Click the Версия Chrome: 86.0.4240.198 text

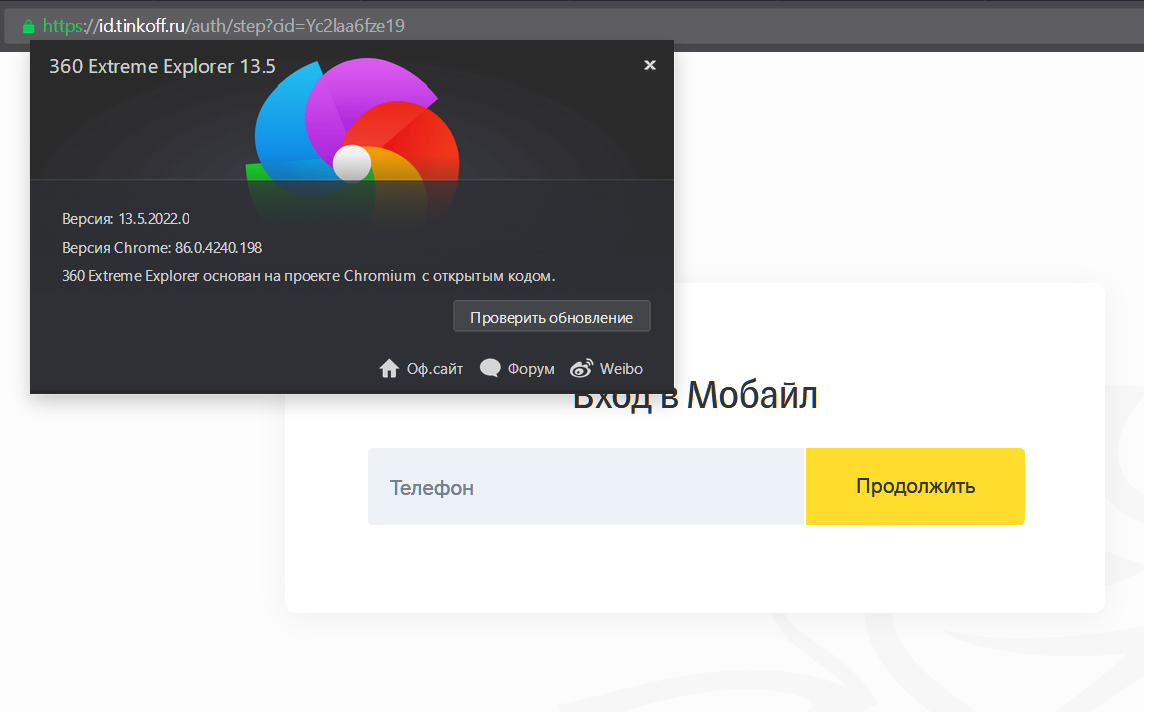click(162, 248)
